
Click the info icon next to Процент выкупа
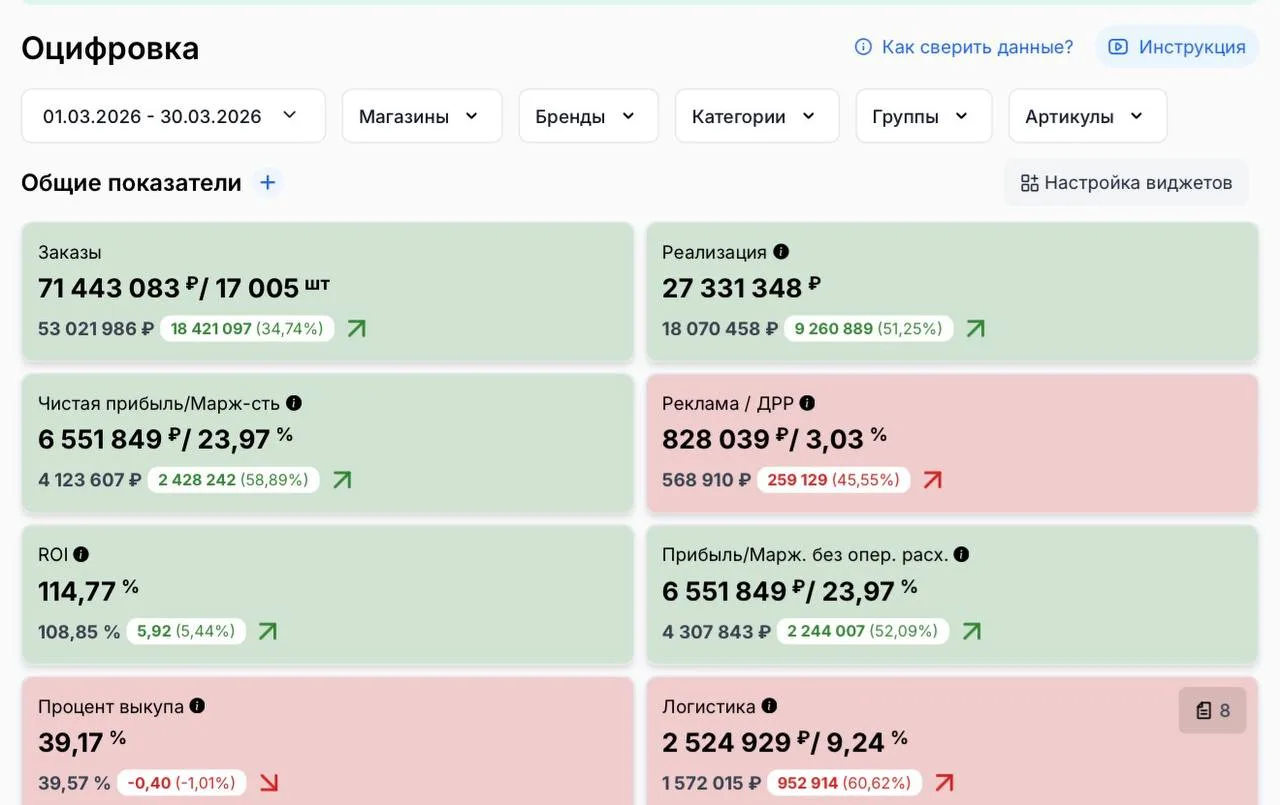(197, 706)
